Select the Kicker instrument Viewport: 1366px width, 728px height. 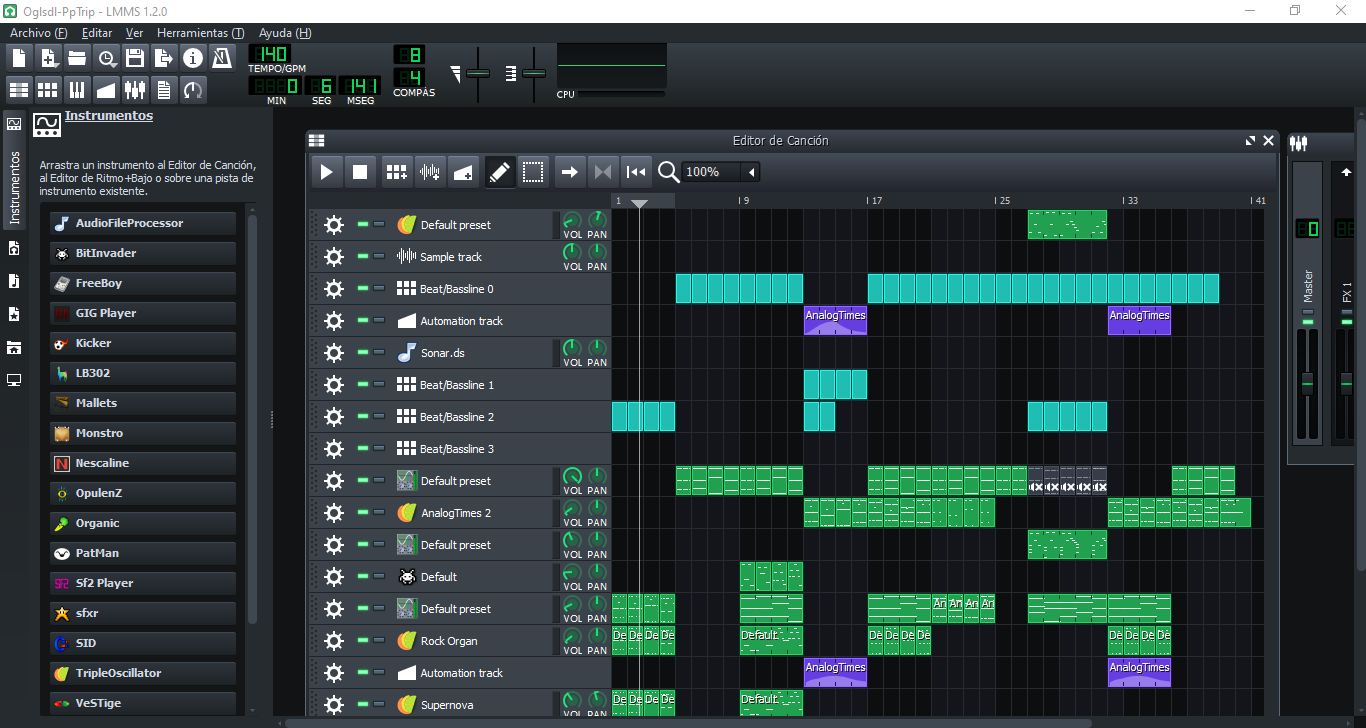143,343
